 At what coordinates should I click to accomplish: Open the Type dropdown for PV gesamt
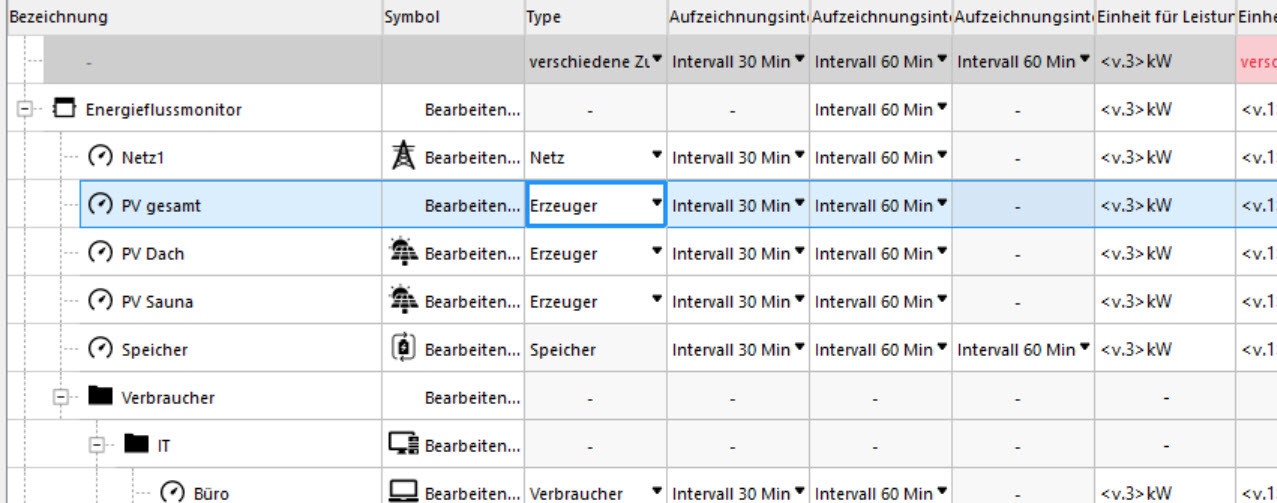[x=656, y=204]
